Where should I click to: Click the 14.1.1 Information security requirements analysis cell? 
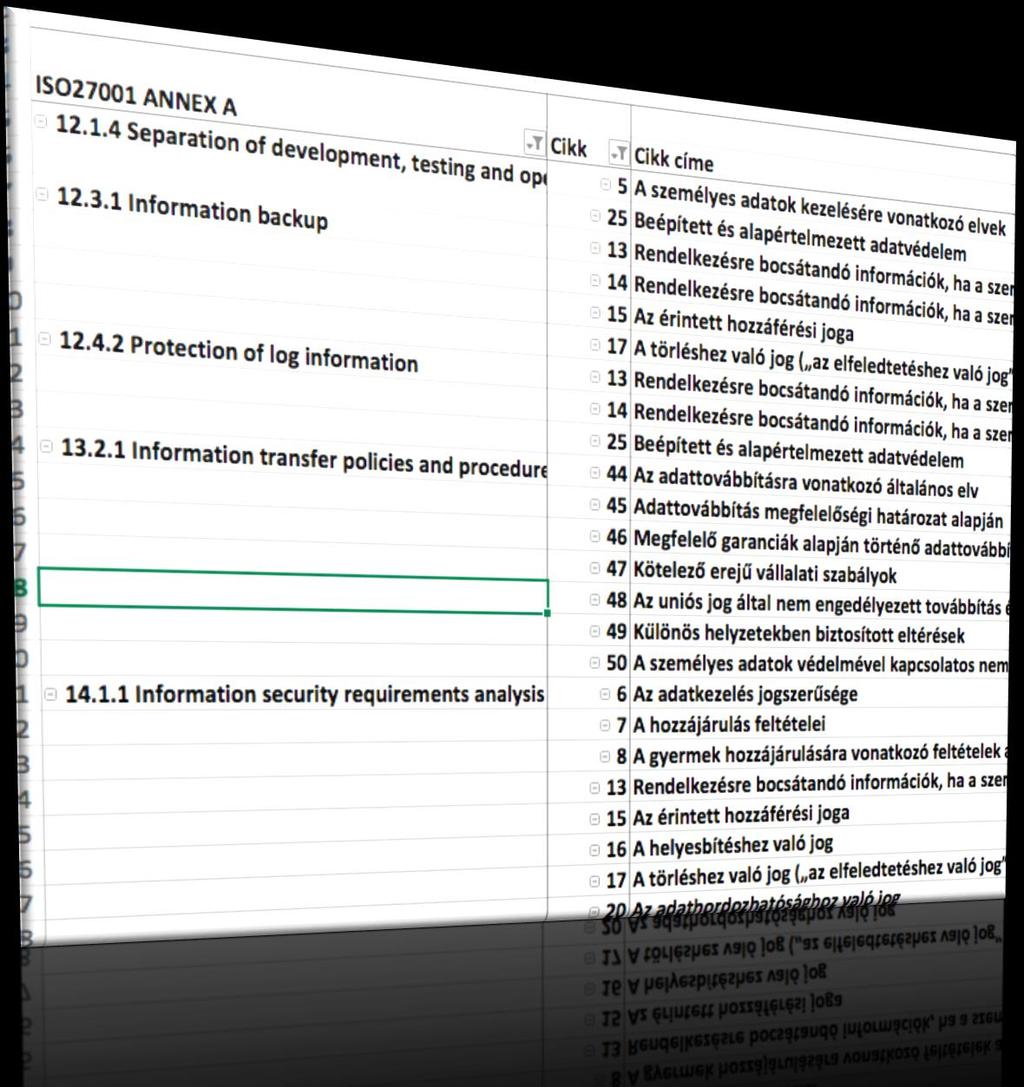304,694
